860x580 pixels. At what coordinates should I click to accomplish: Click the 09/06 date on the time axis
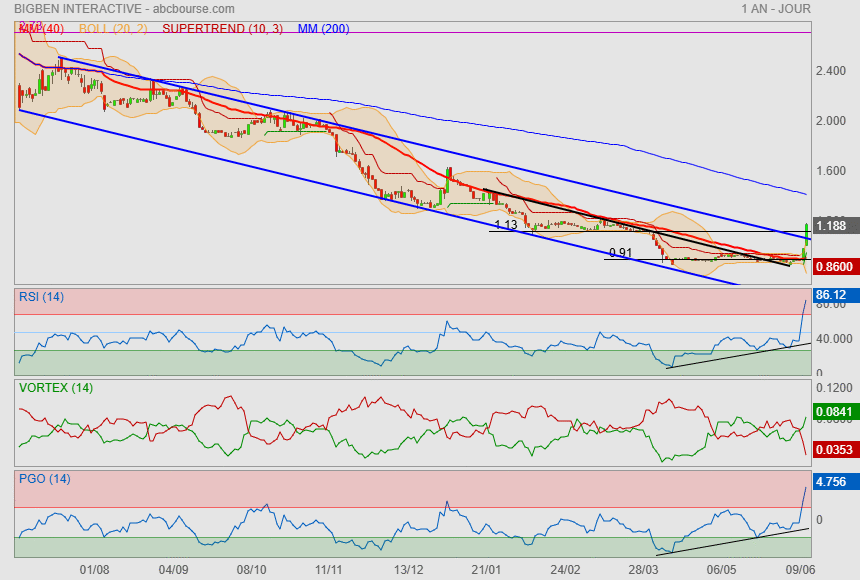797,568
